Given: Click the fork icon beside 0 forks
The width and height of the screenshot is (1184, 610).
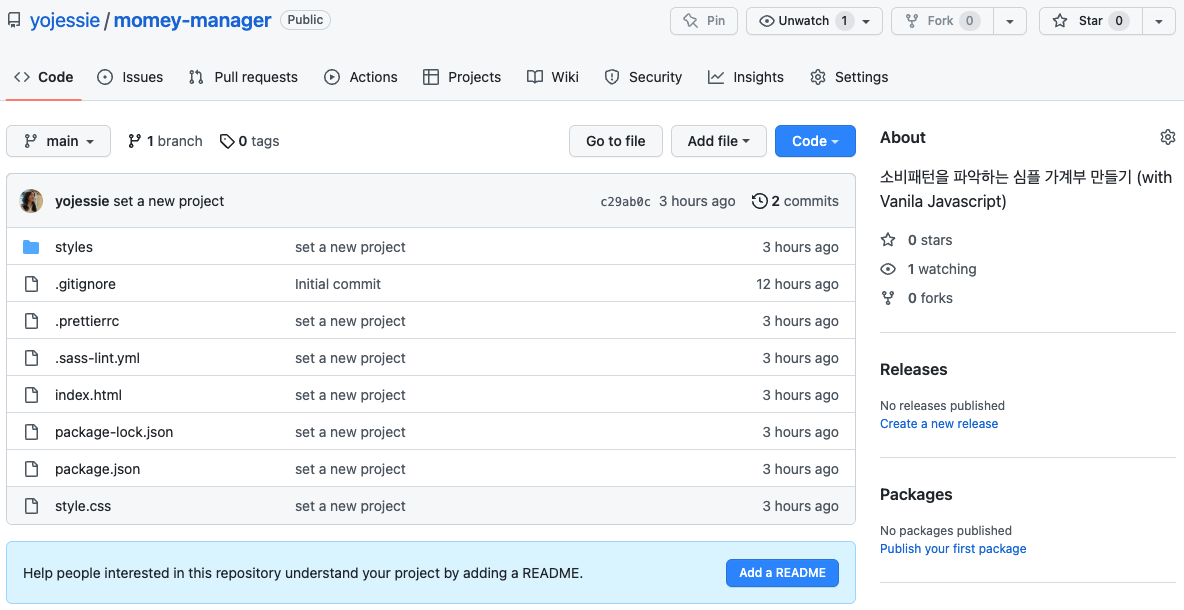Looking at the screenshot, I should [888, 298].
